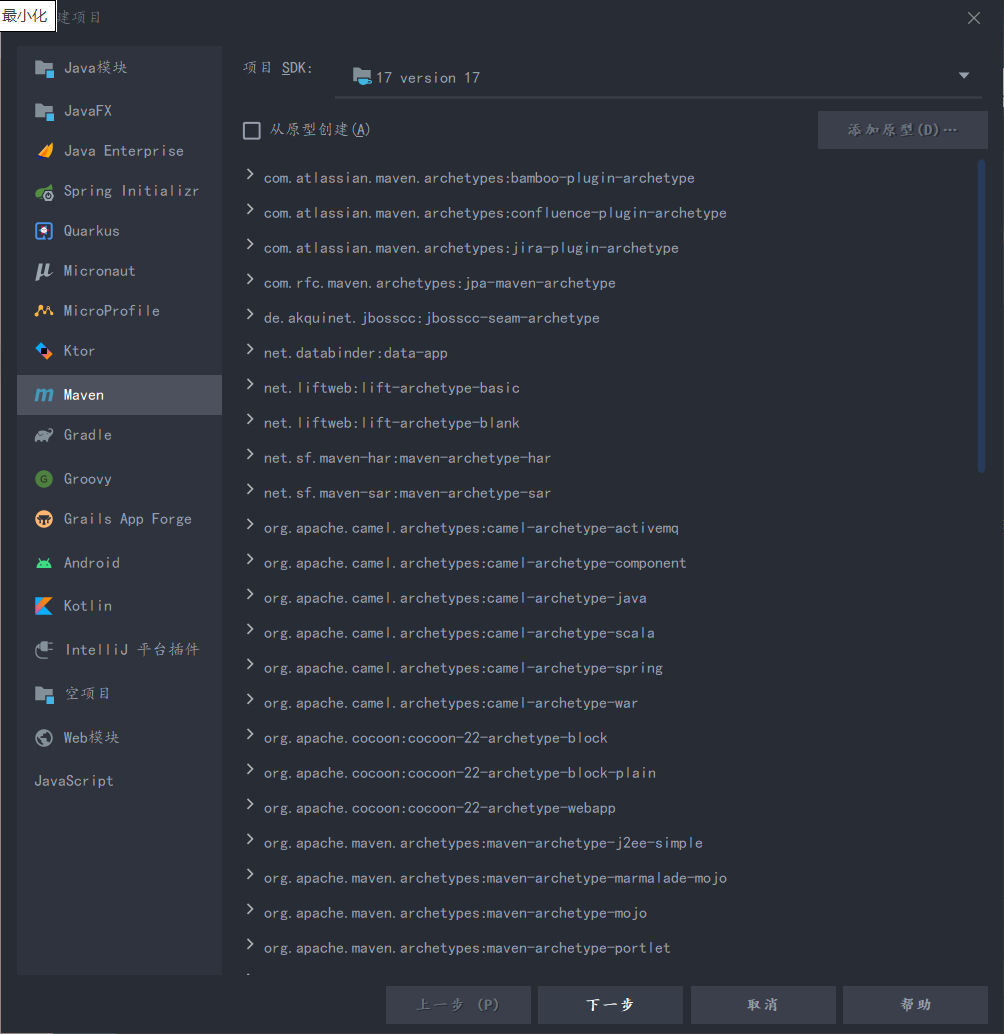This screenshot has width=1004, height=1034.
Task: Select maven-archetype-marmalade-mojo entry
Action: pyautogui.click(x=495, y=877)
